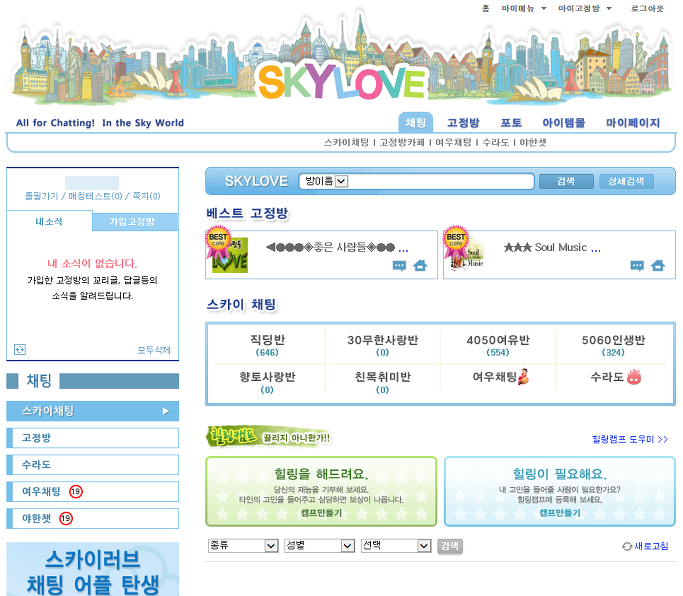Click the 로그아웃 link
683x596 pixels.
point(647,8)
